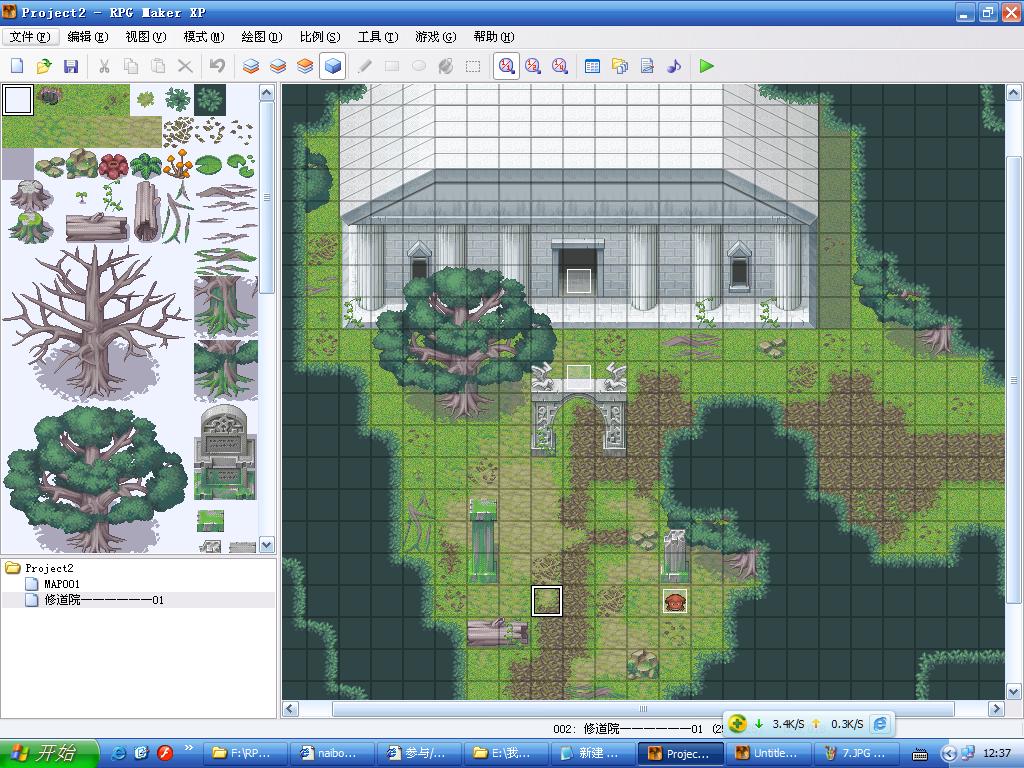
Task: Open the 文件(F) menu
Action: [30, 37]
